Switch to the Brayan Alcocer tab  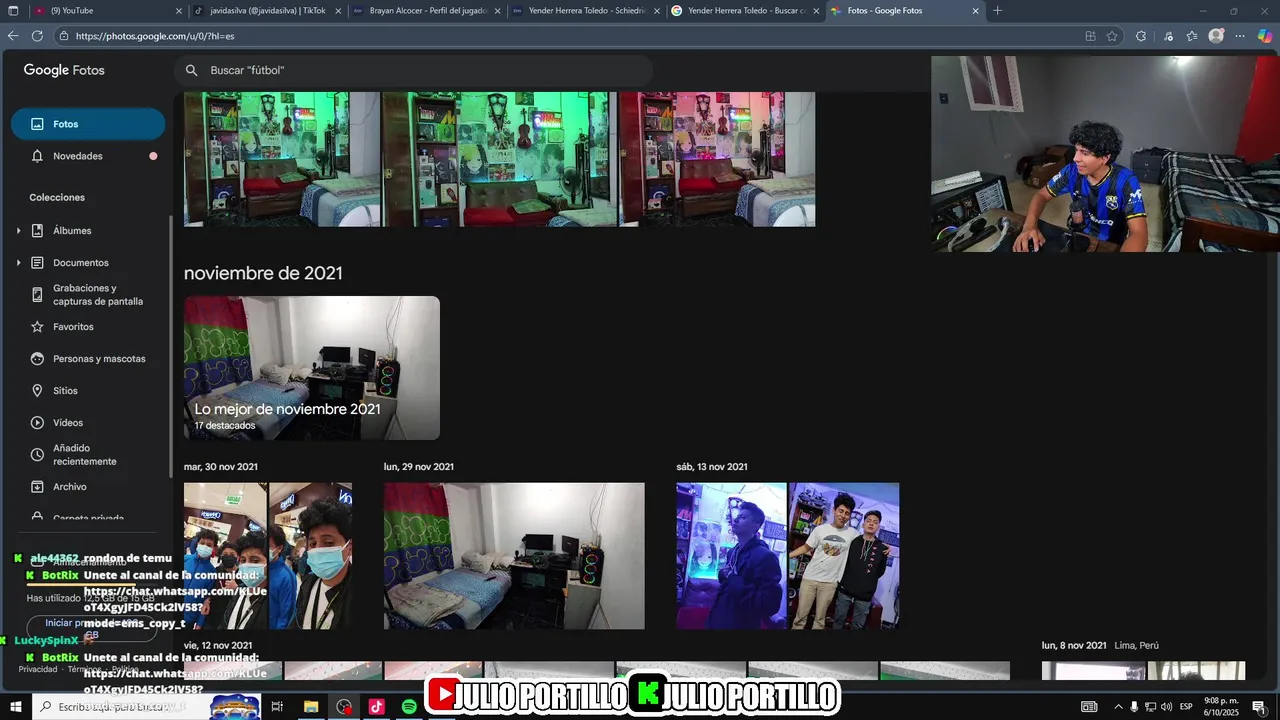(x=427, y=11)
